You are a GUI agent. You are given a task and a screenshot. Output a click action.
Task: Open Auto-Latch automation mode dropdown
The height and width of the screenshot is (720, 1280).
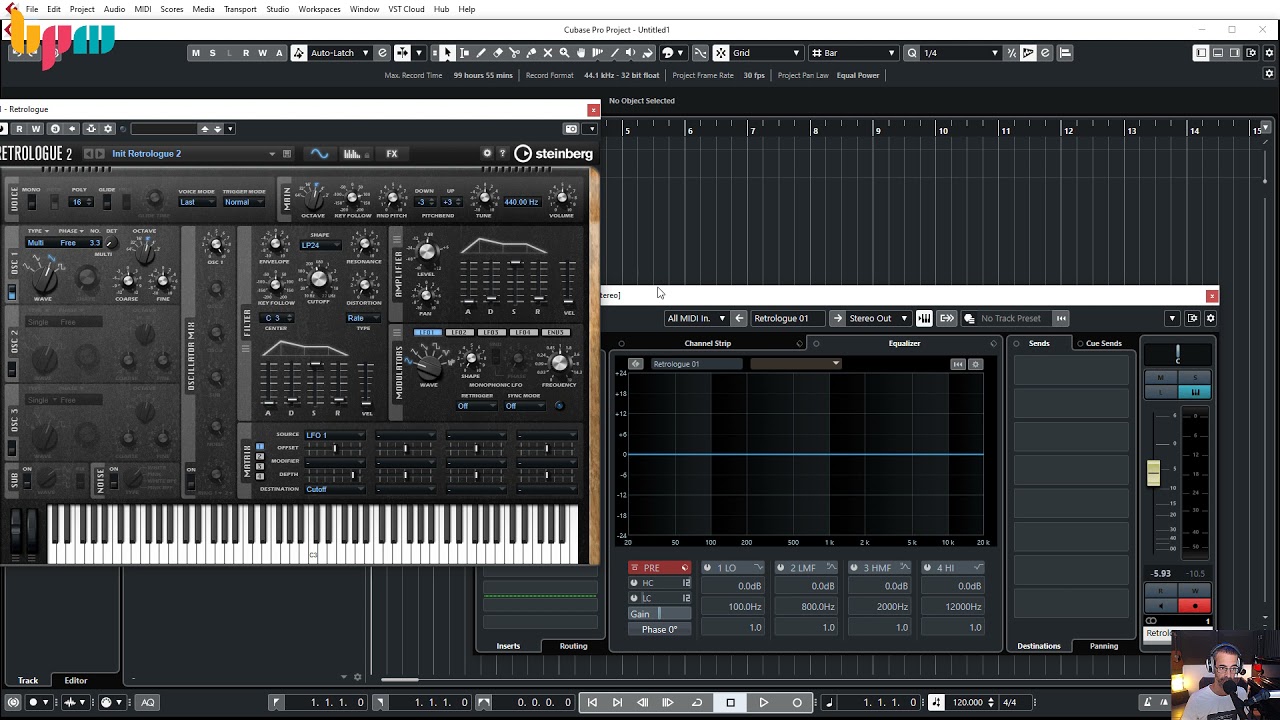point(339,53)
